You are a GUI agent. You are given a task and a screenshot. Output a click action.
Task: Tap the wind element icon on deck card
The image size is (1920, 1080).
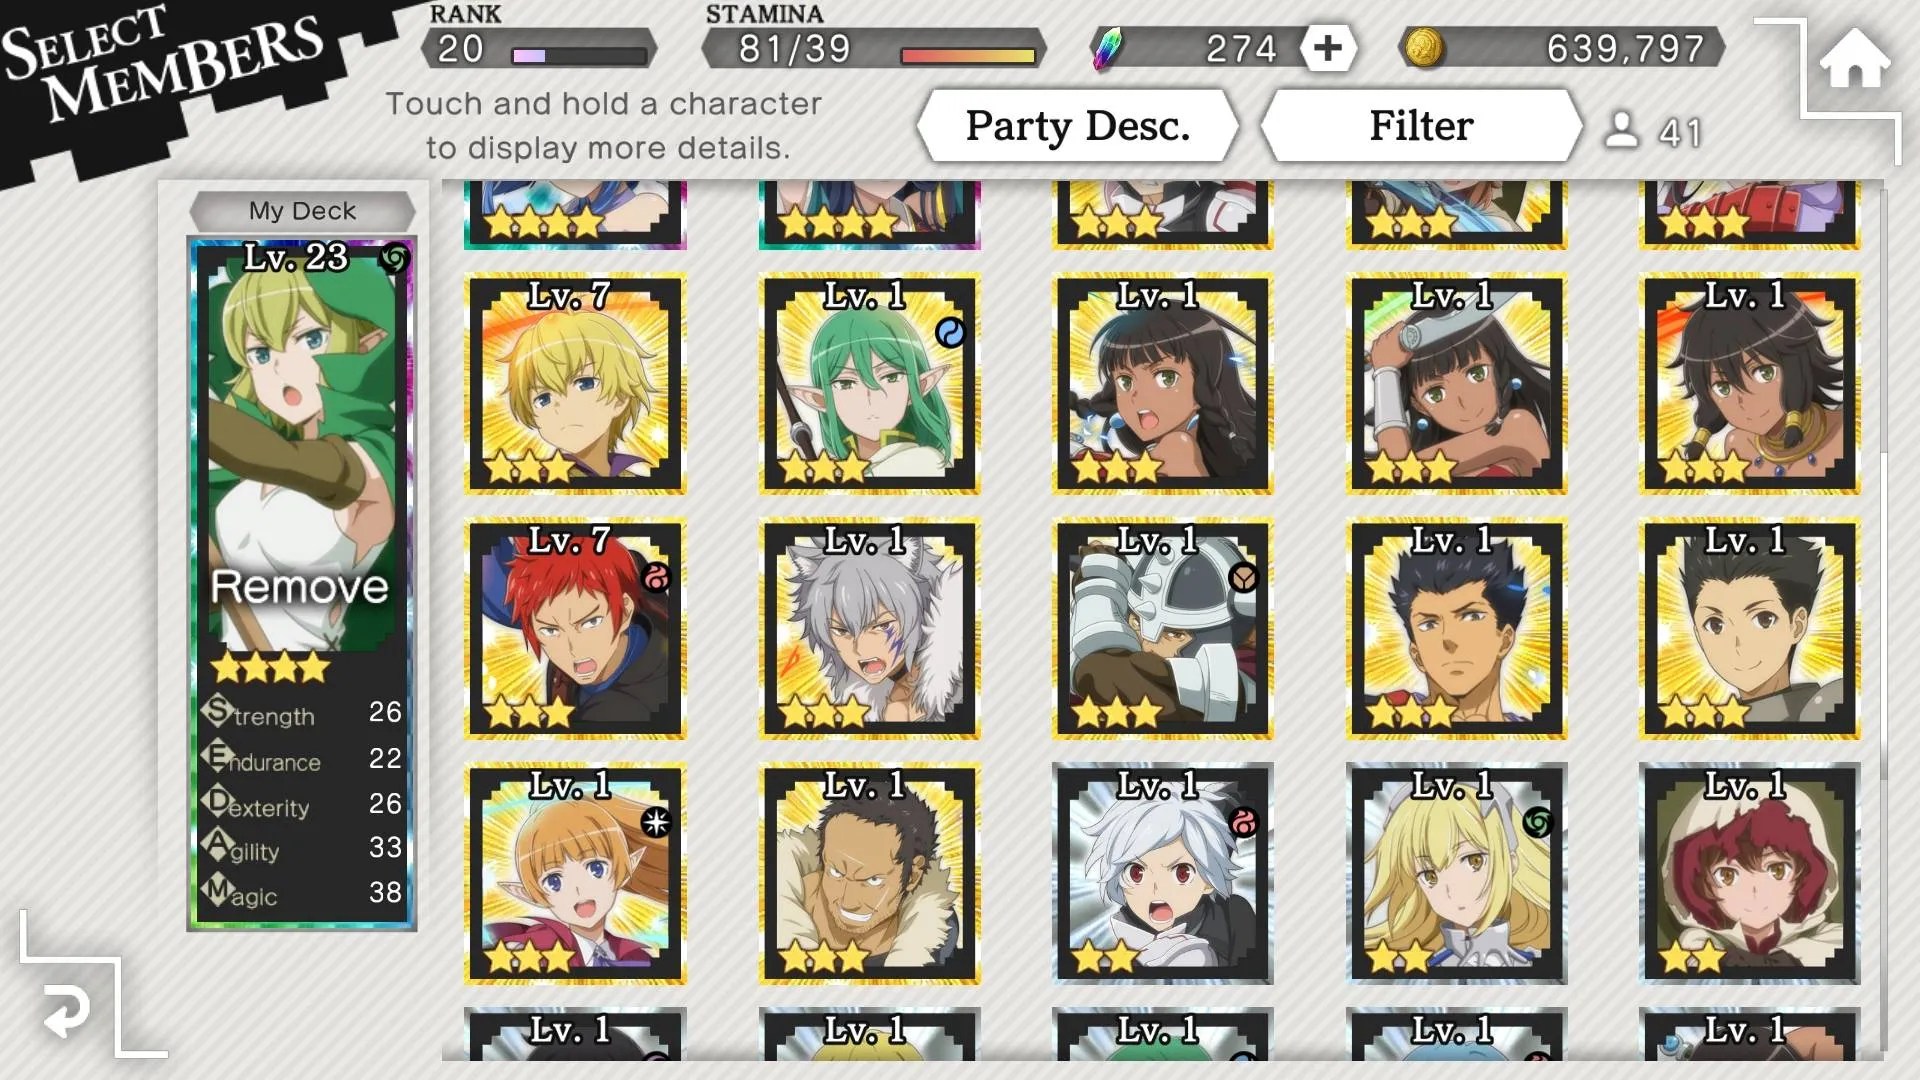coord(394,260)
